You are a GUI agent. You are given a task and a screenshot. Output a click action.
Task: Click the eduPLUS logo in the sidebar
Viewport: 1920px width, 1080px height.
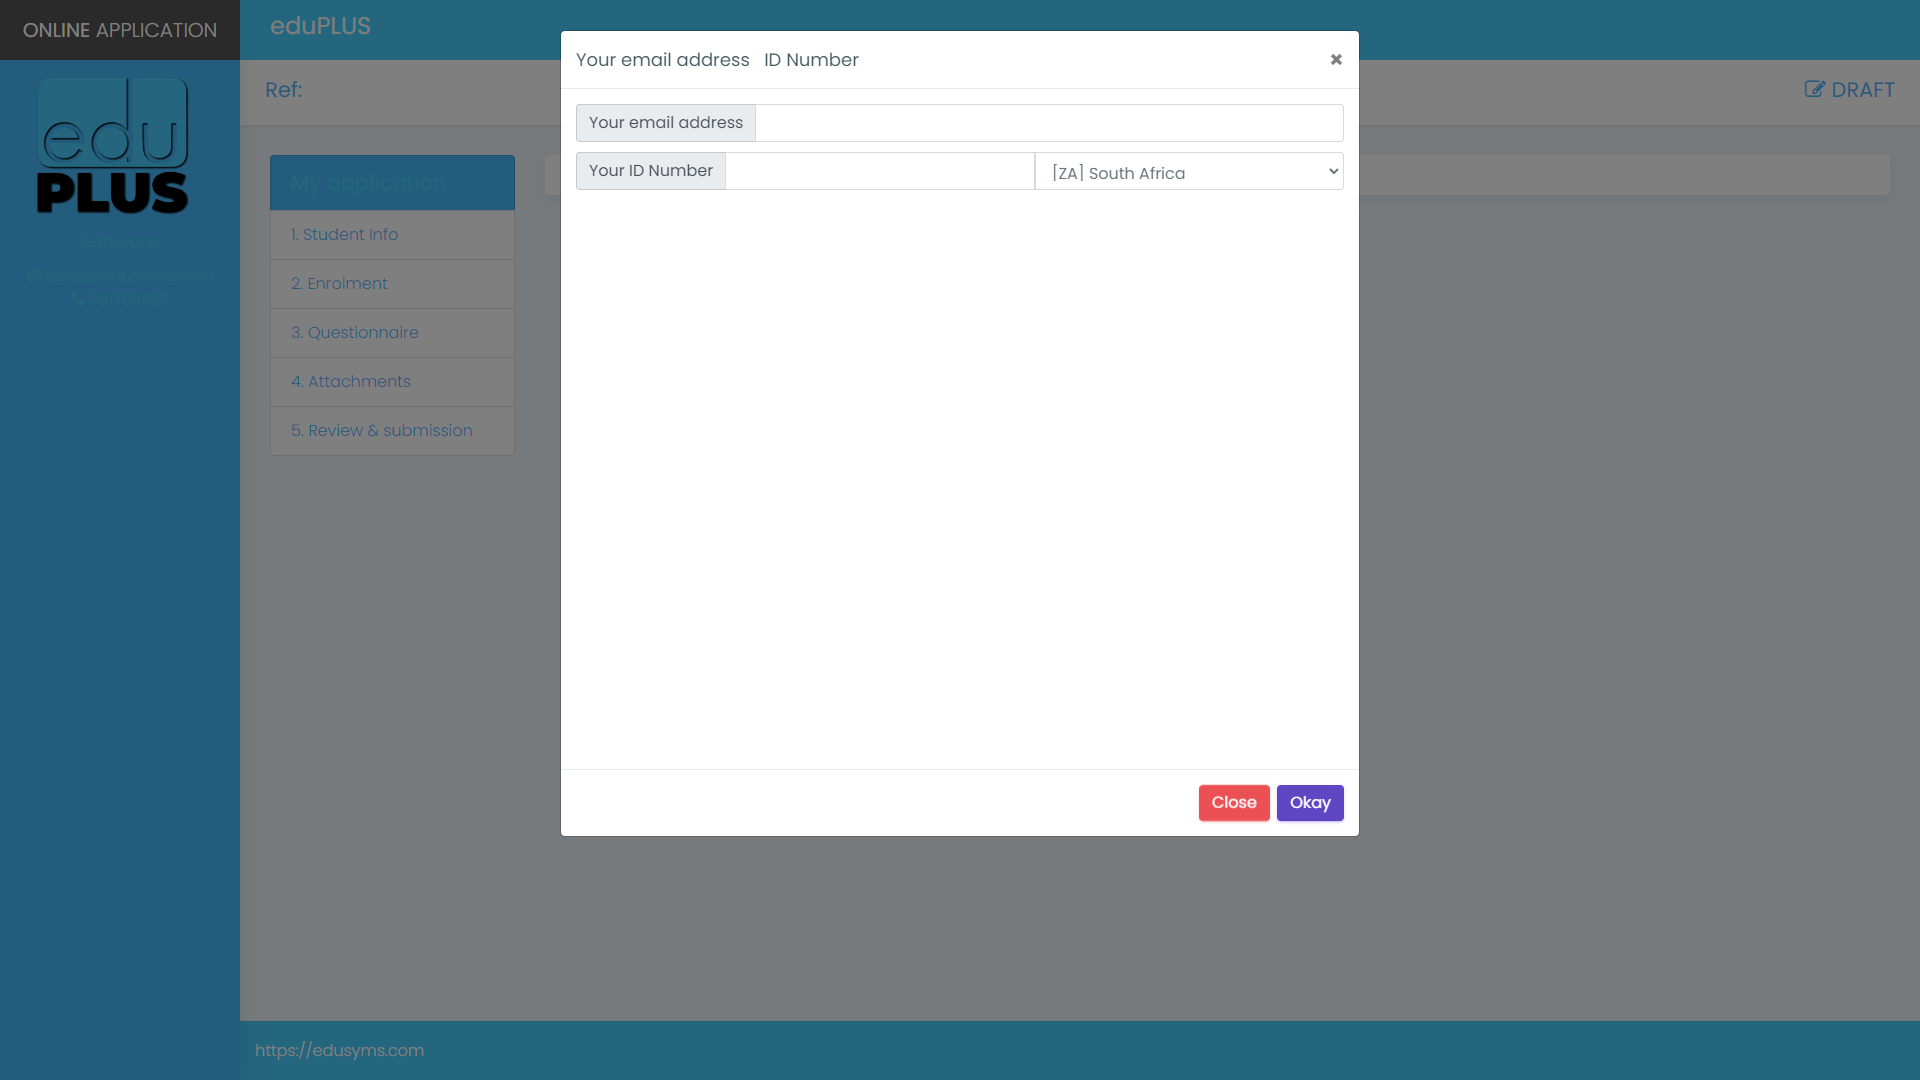pos(113,146)
